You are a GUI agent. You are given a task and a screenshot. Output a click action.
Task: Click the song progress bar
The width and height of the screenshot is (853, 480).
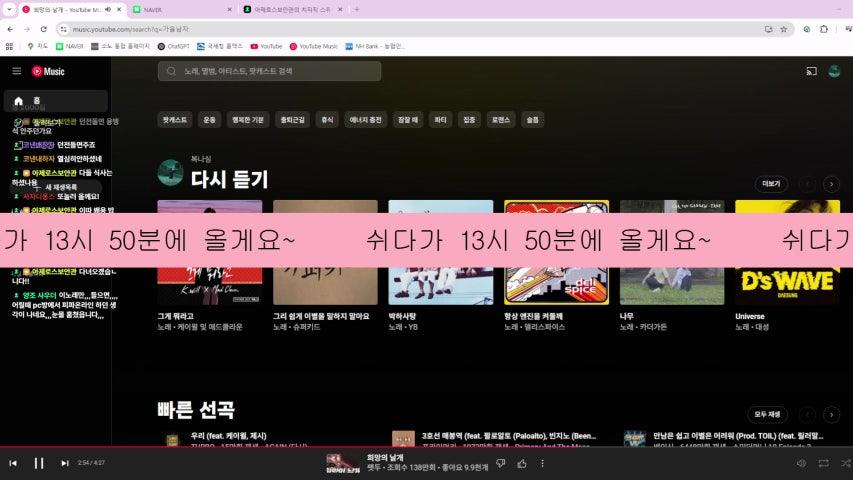(400, 447)
